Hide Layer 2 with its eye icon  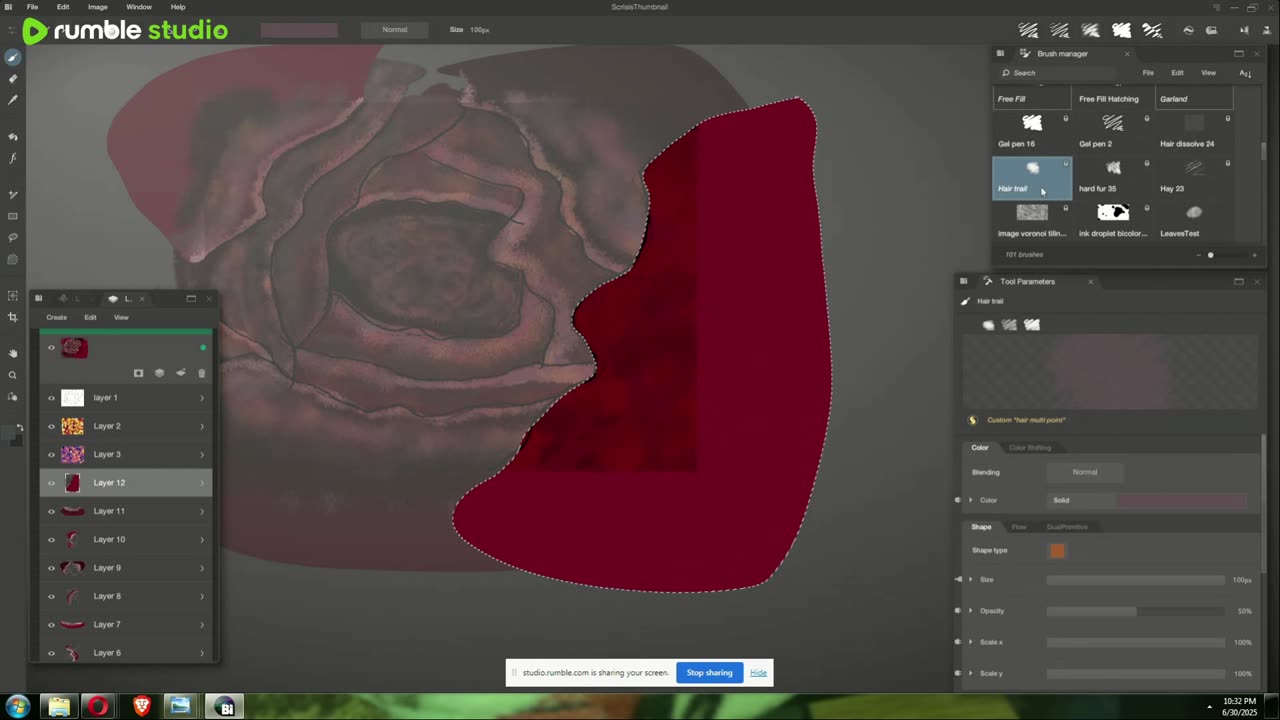51,426
